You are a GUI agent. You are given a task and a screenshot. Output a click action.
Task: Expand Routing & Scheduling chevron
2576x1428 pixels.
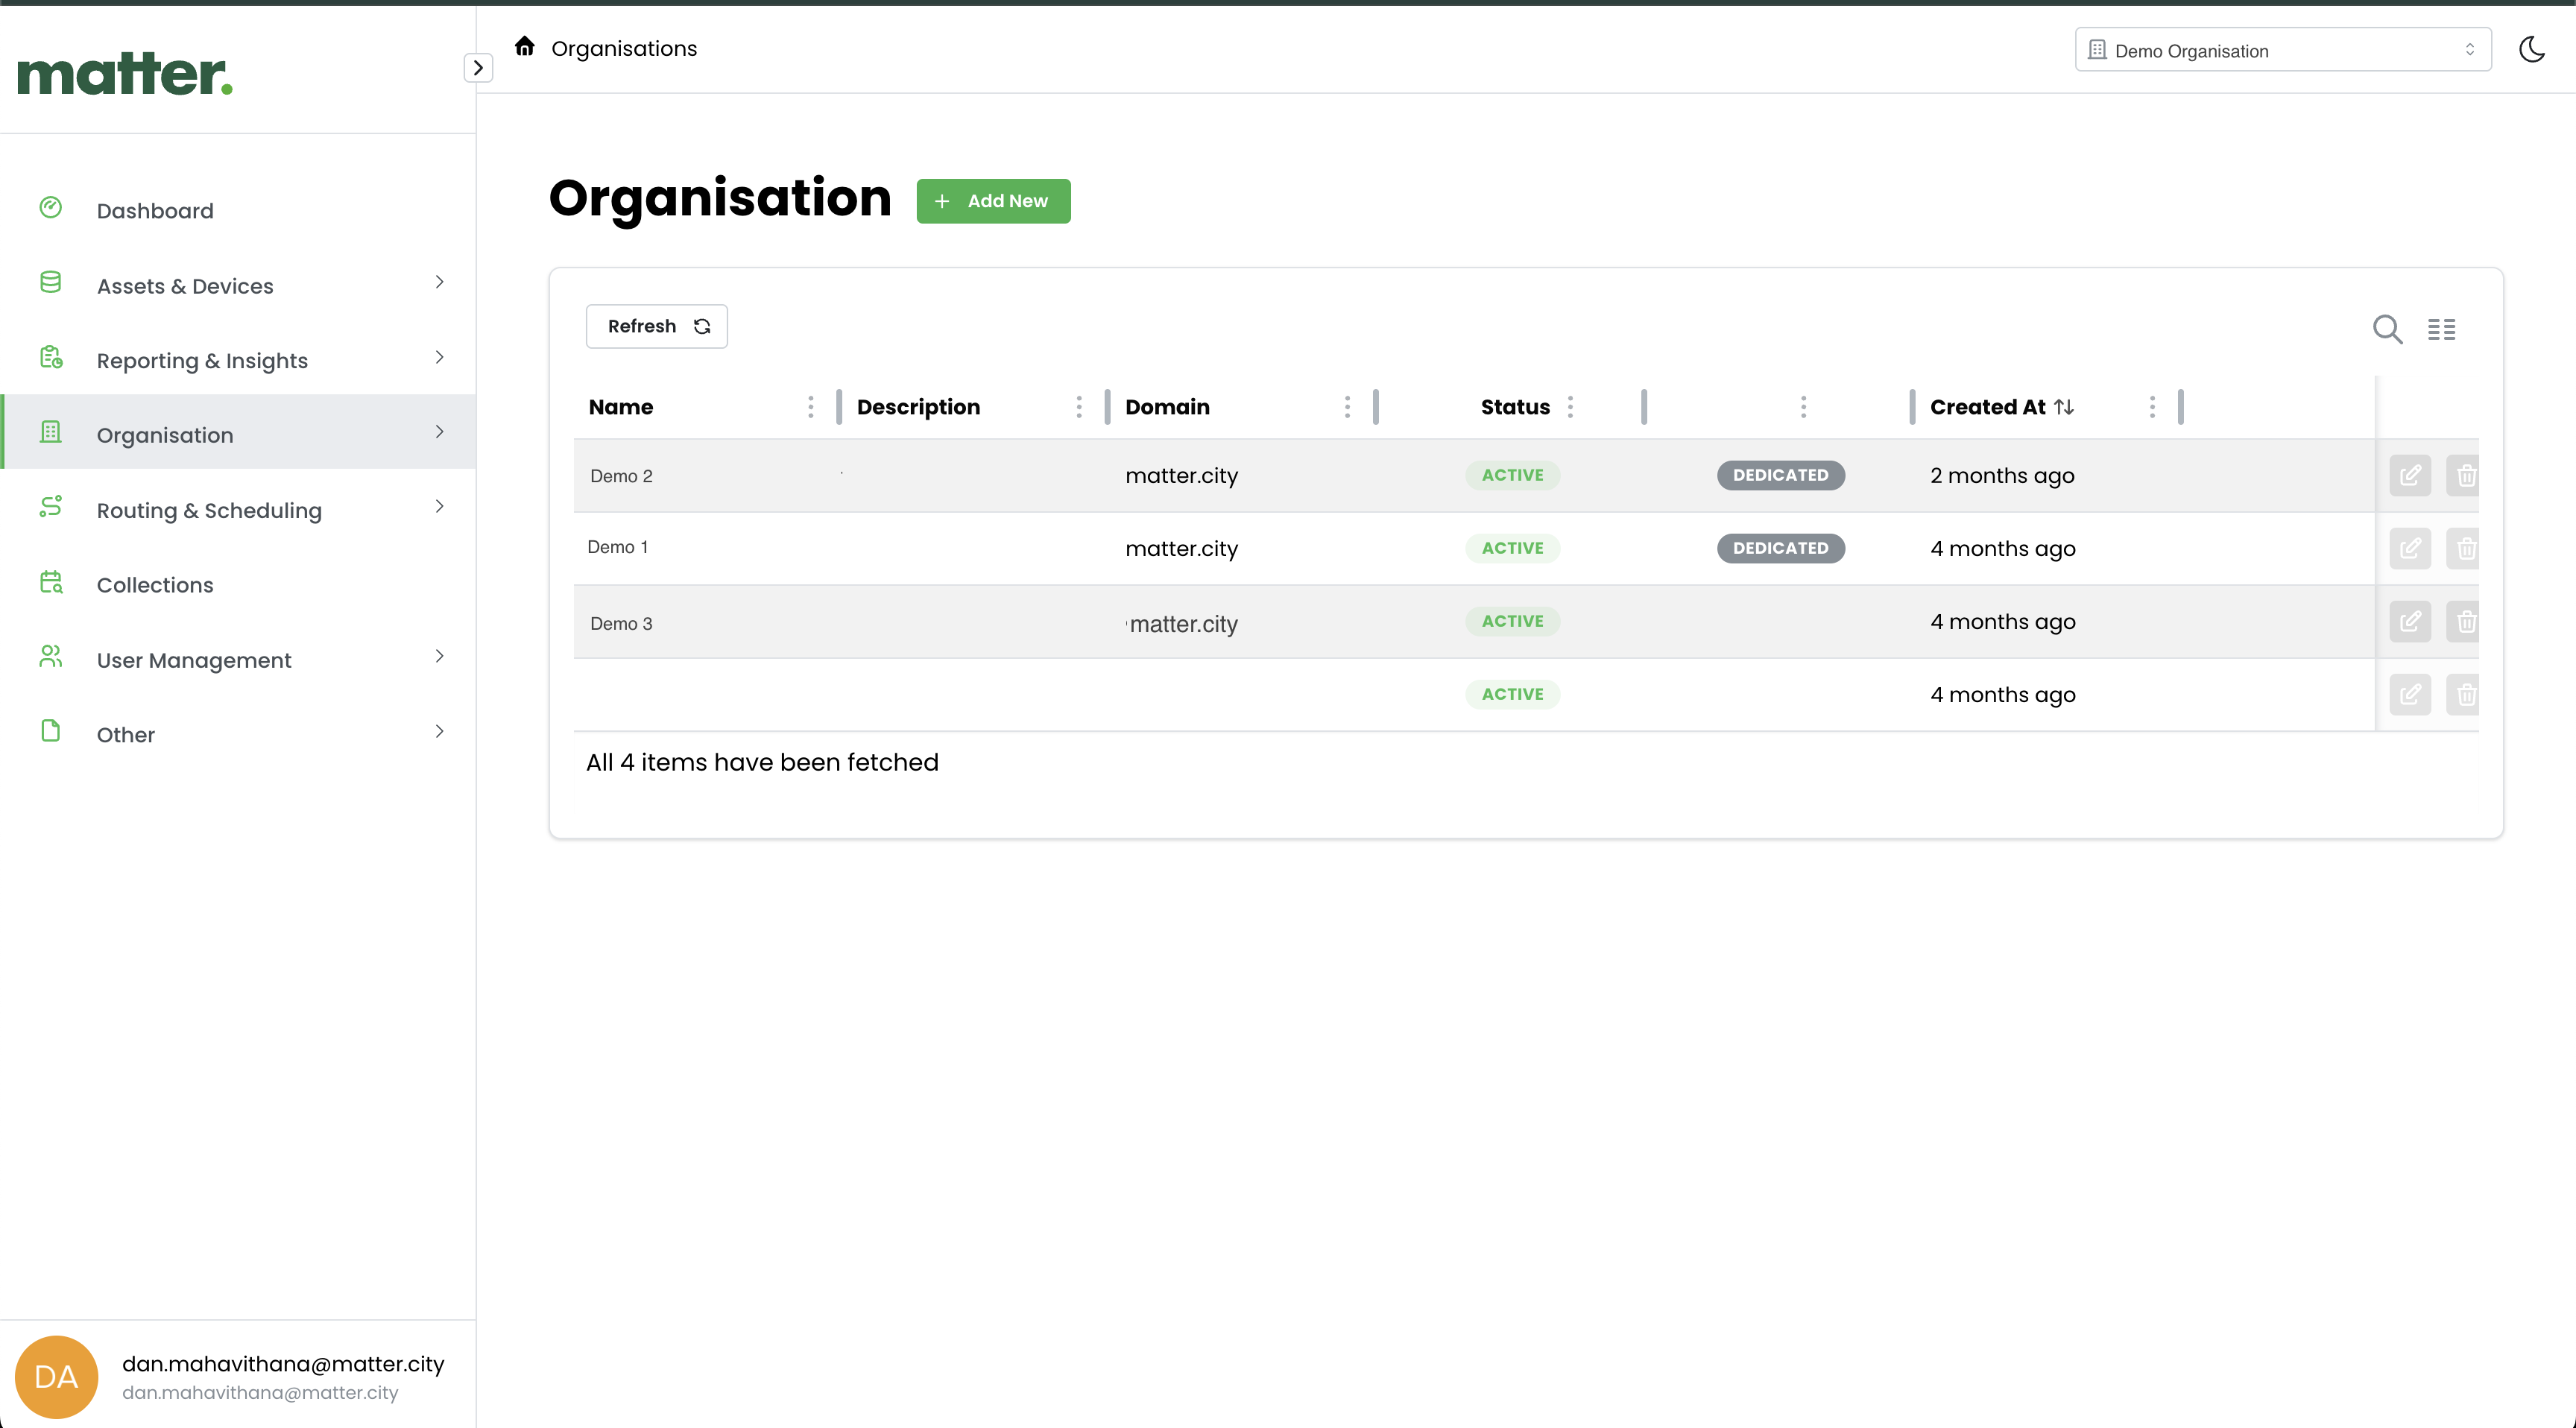click(439, 506)
